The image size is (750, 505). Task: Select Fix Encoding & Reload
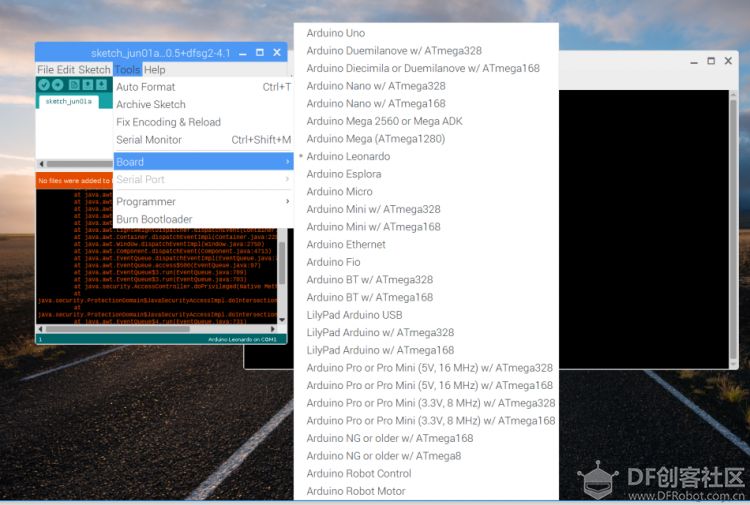pyautogui.click(x=203, y=122)
